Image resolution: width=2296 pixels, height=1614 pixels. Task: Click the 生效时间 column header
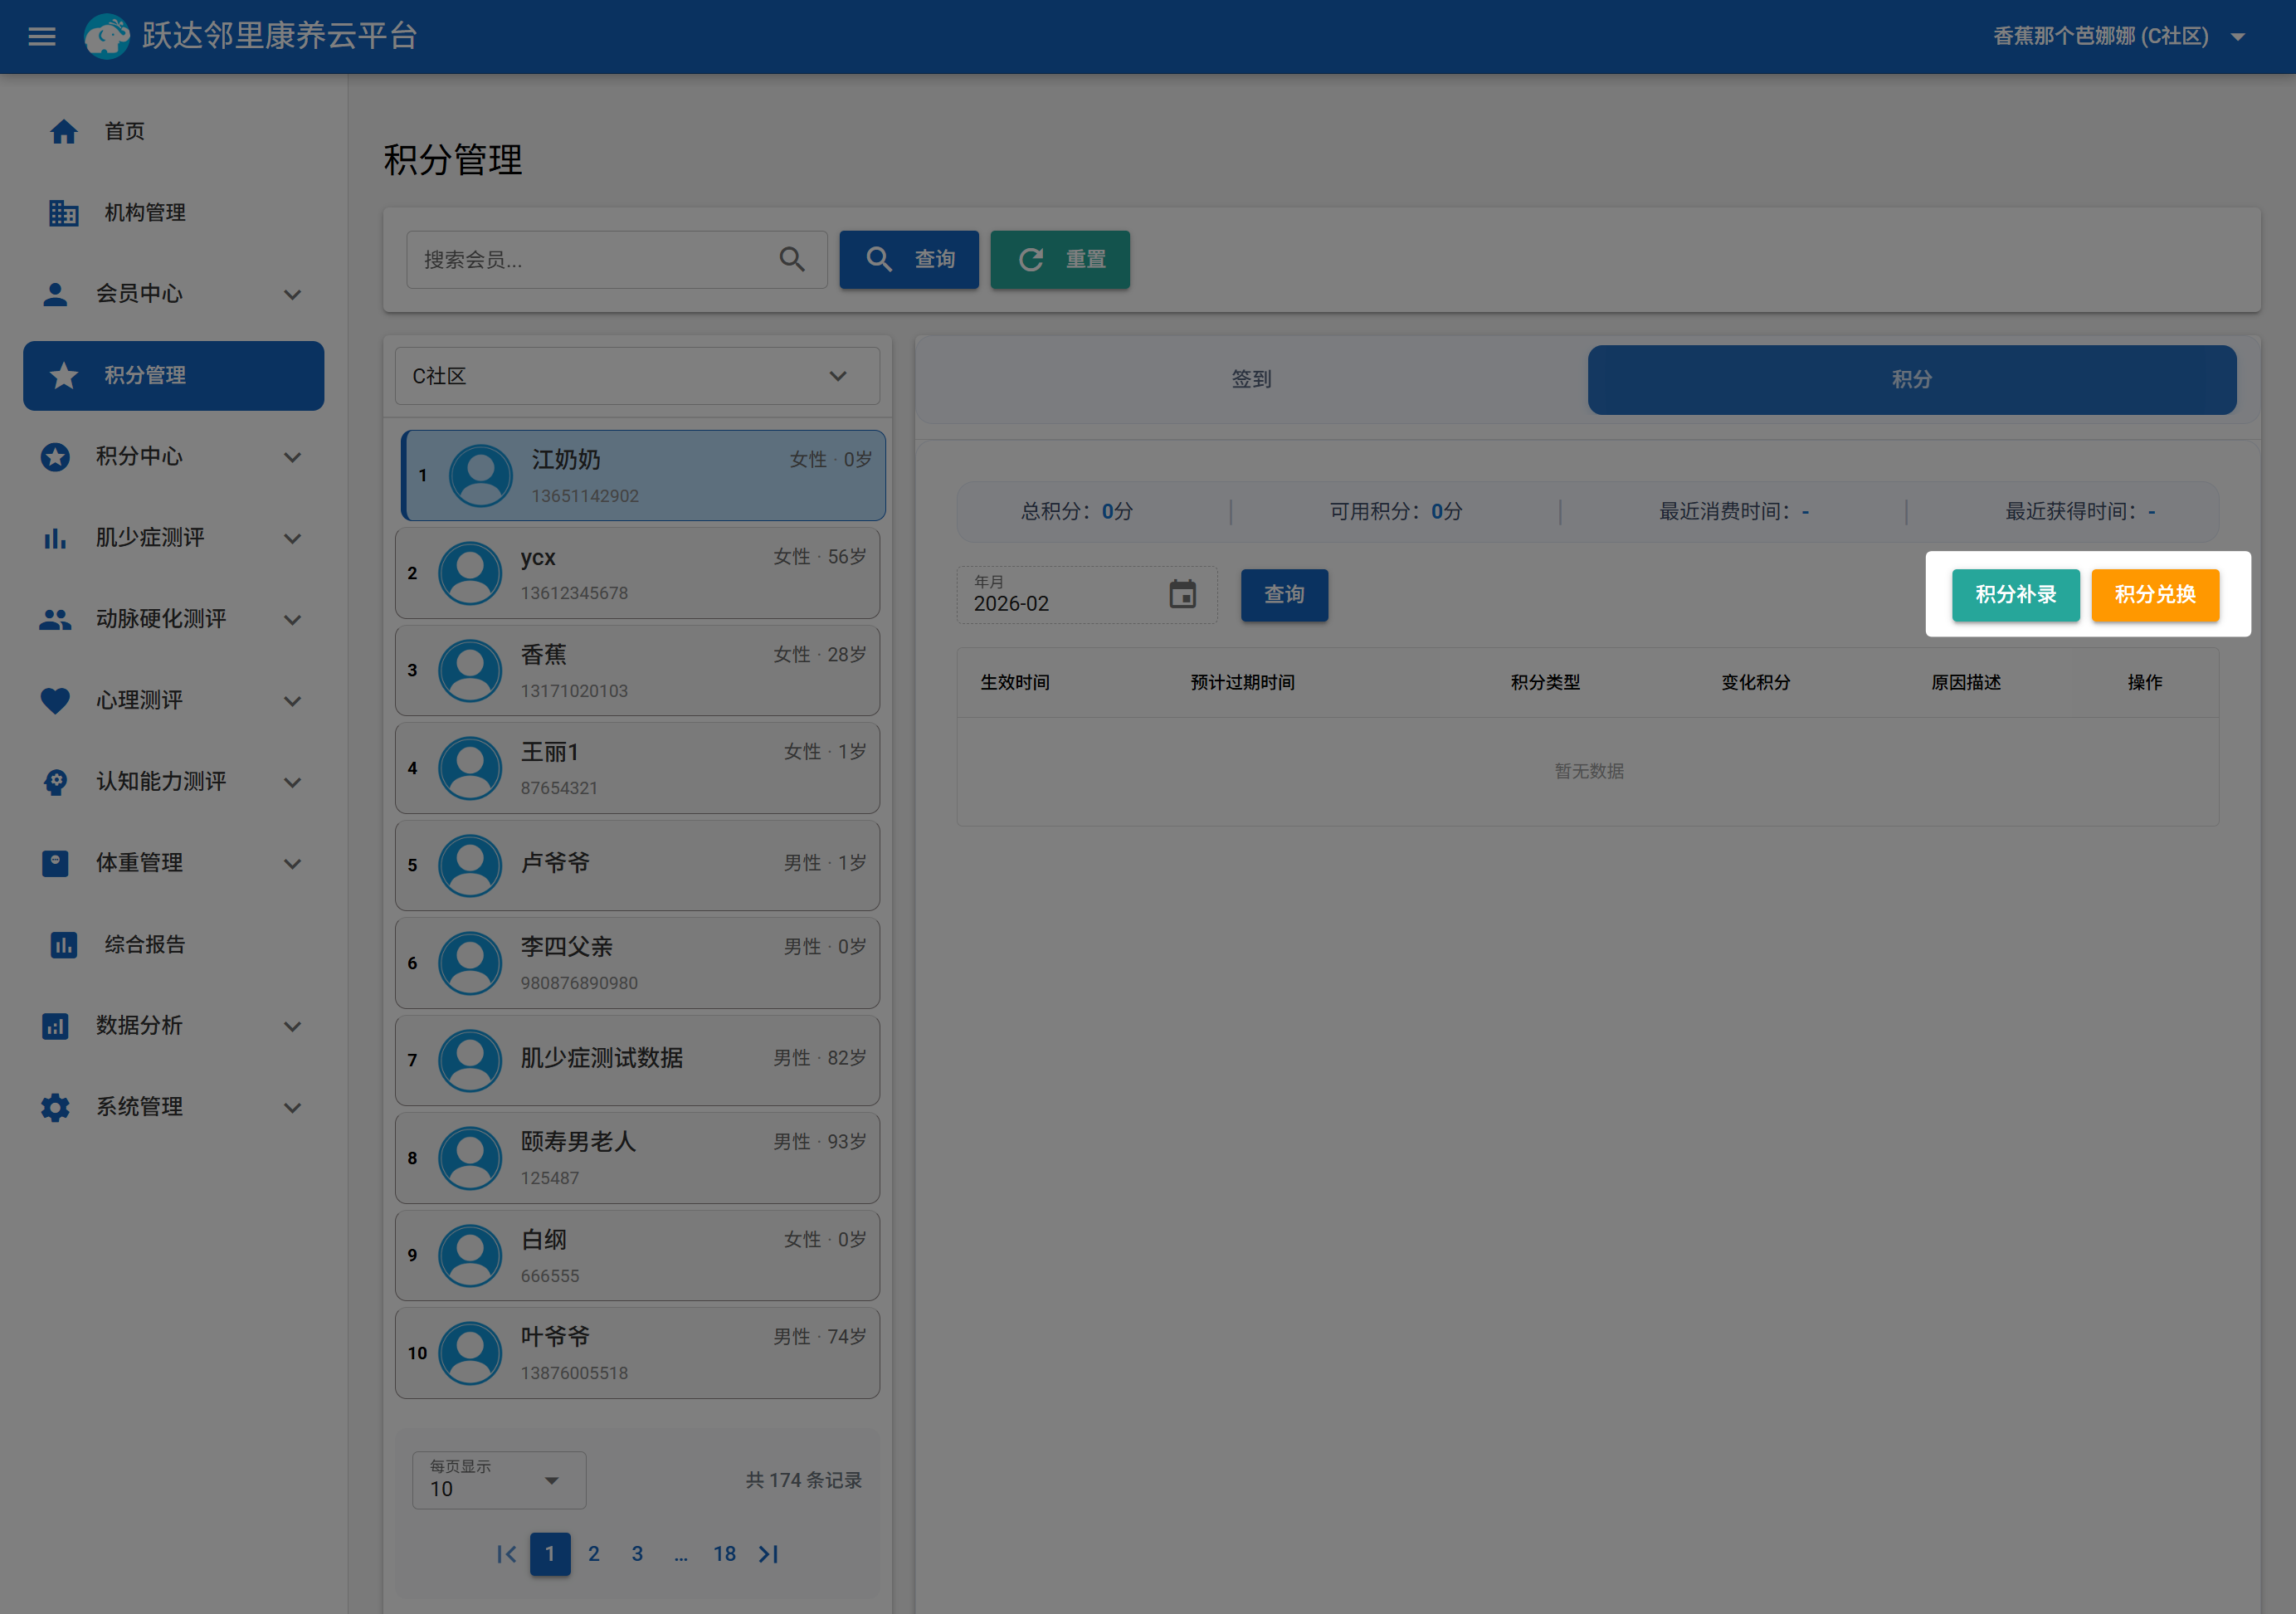[x=1015, y=683]
